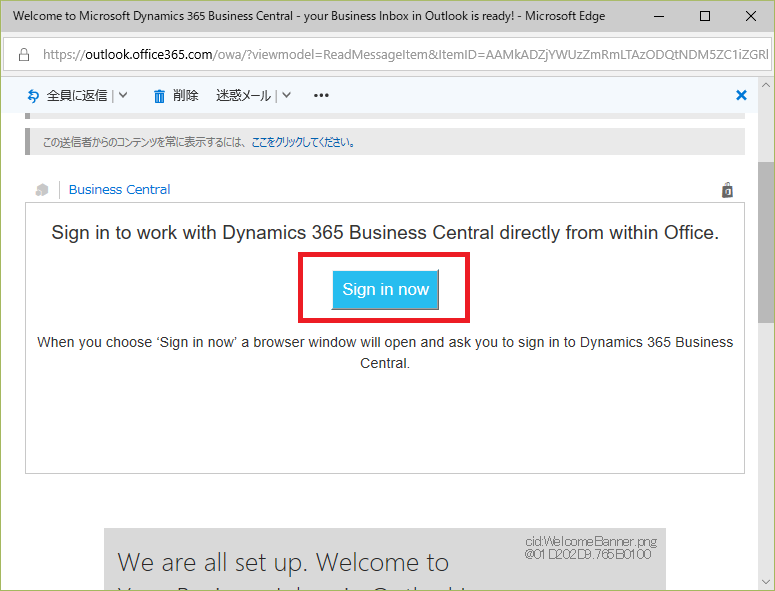Click the 削除 delete label
This screenshot has width=775, height=591.
tap(185, 95)
